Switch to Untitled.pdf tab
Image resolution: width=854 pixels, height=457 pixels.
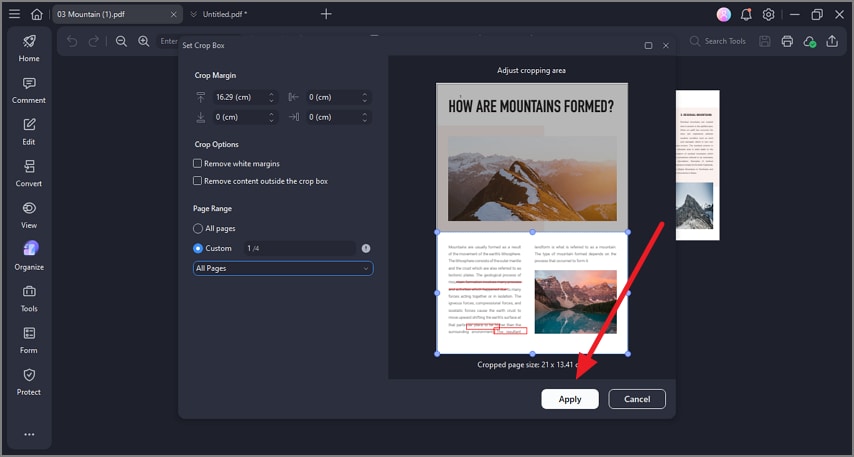(224, 14)
